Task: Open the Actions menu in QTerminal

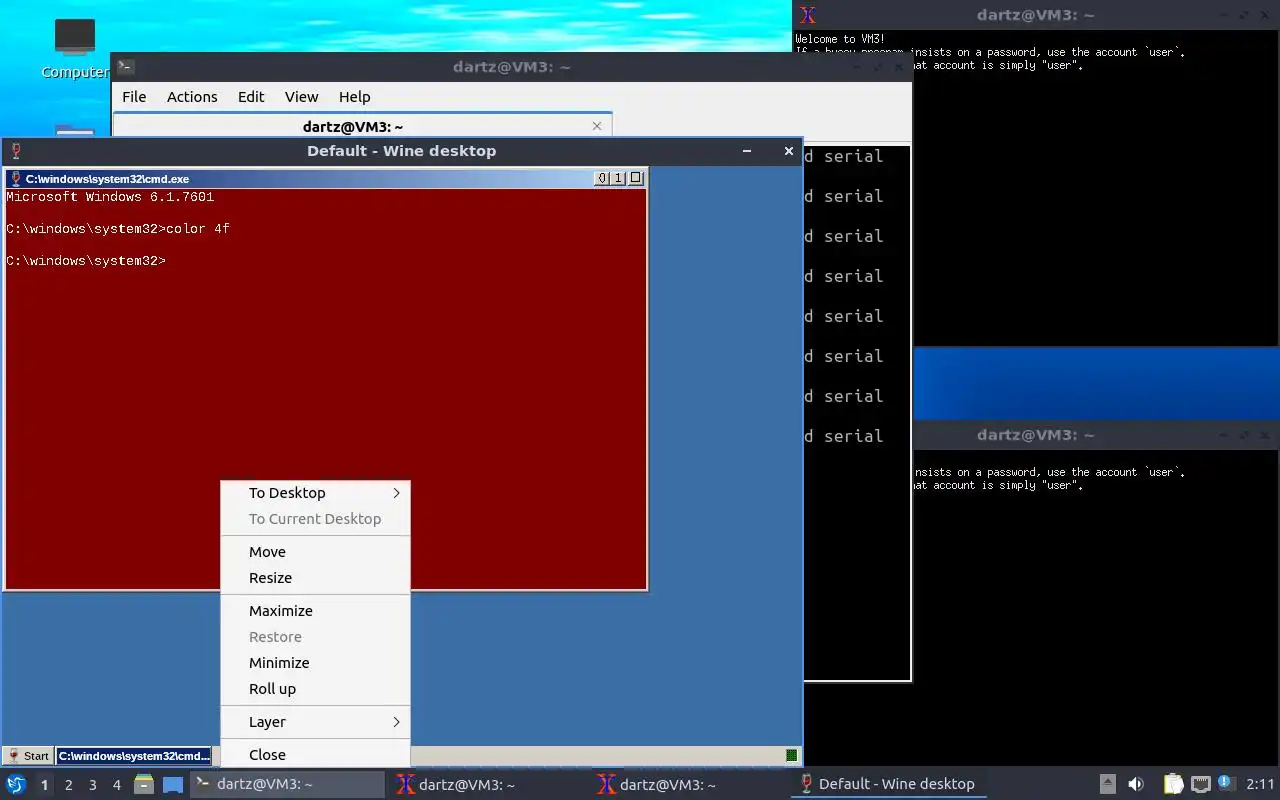Action: point(192,97)
